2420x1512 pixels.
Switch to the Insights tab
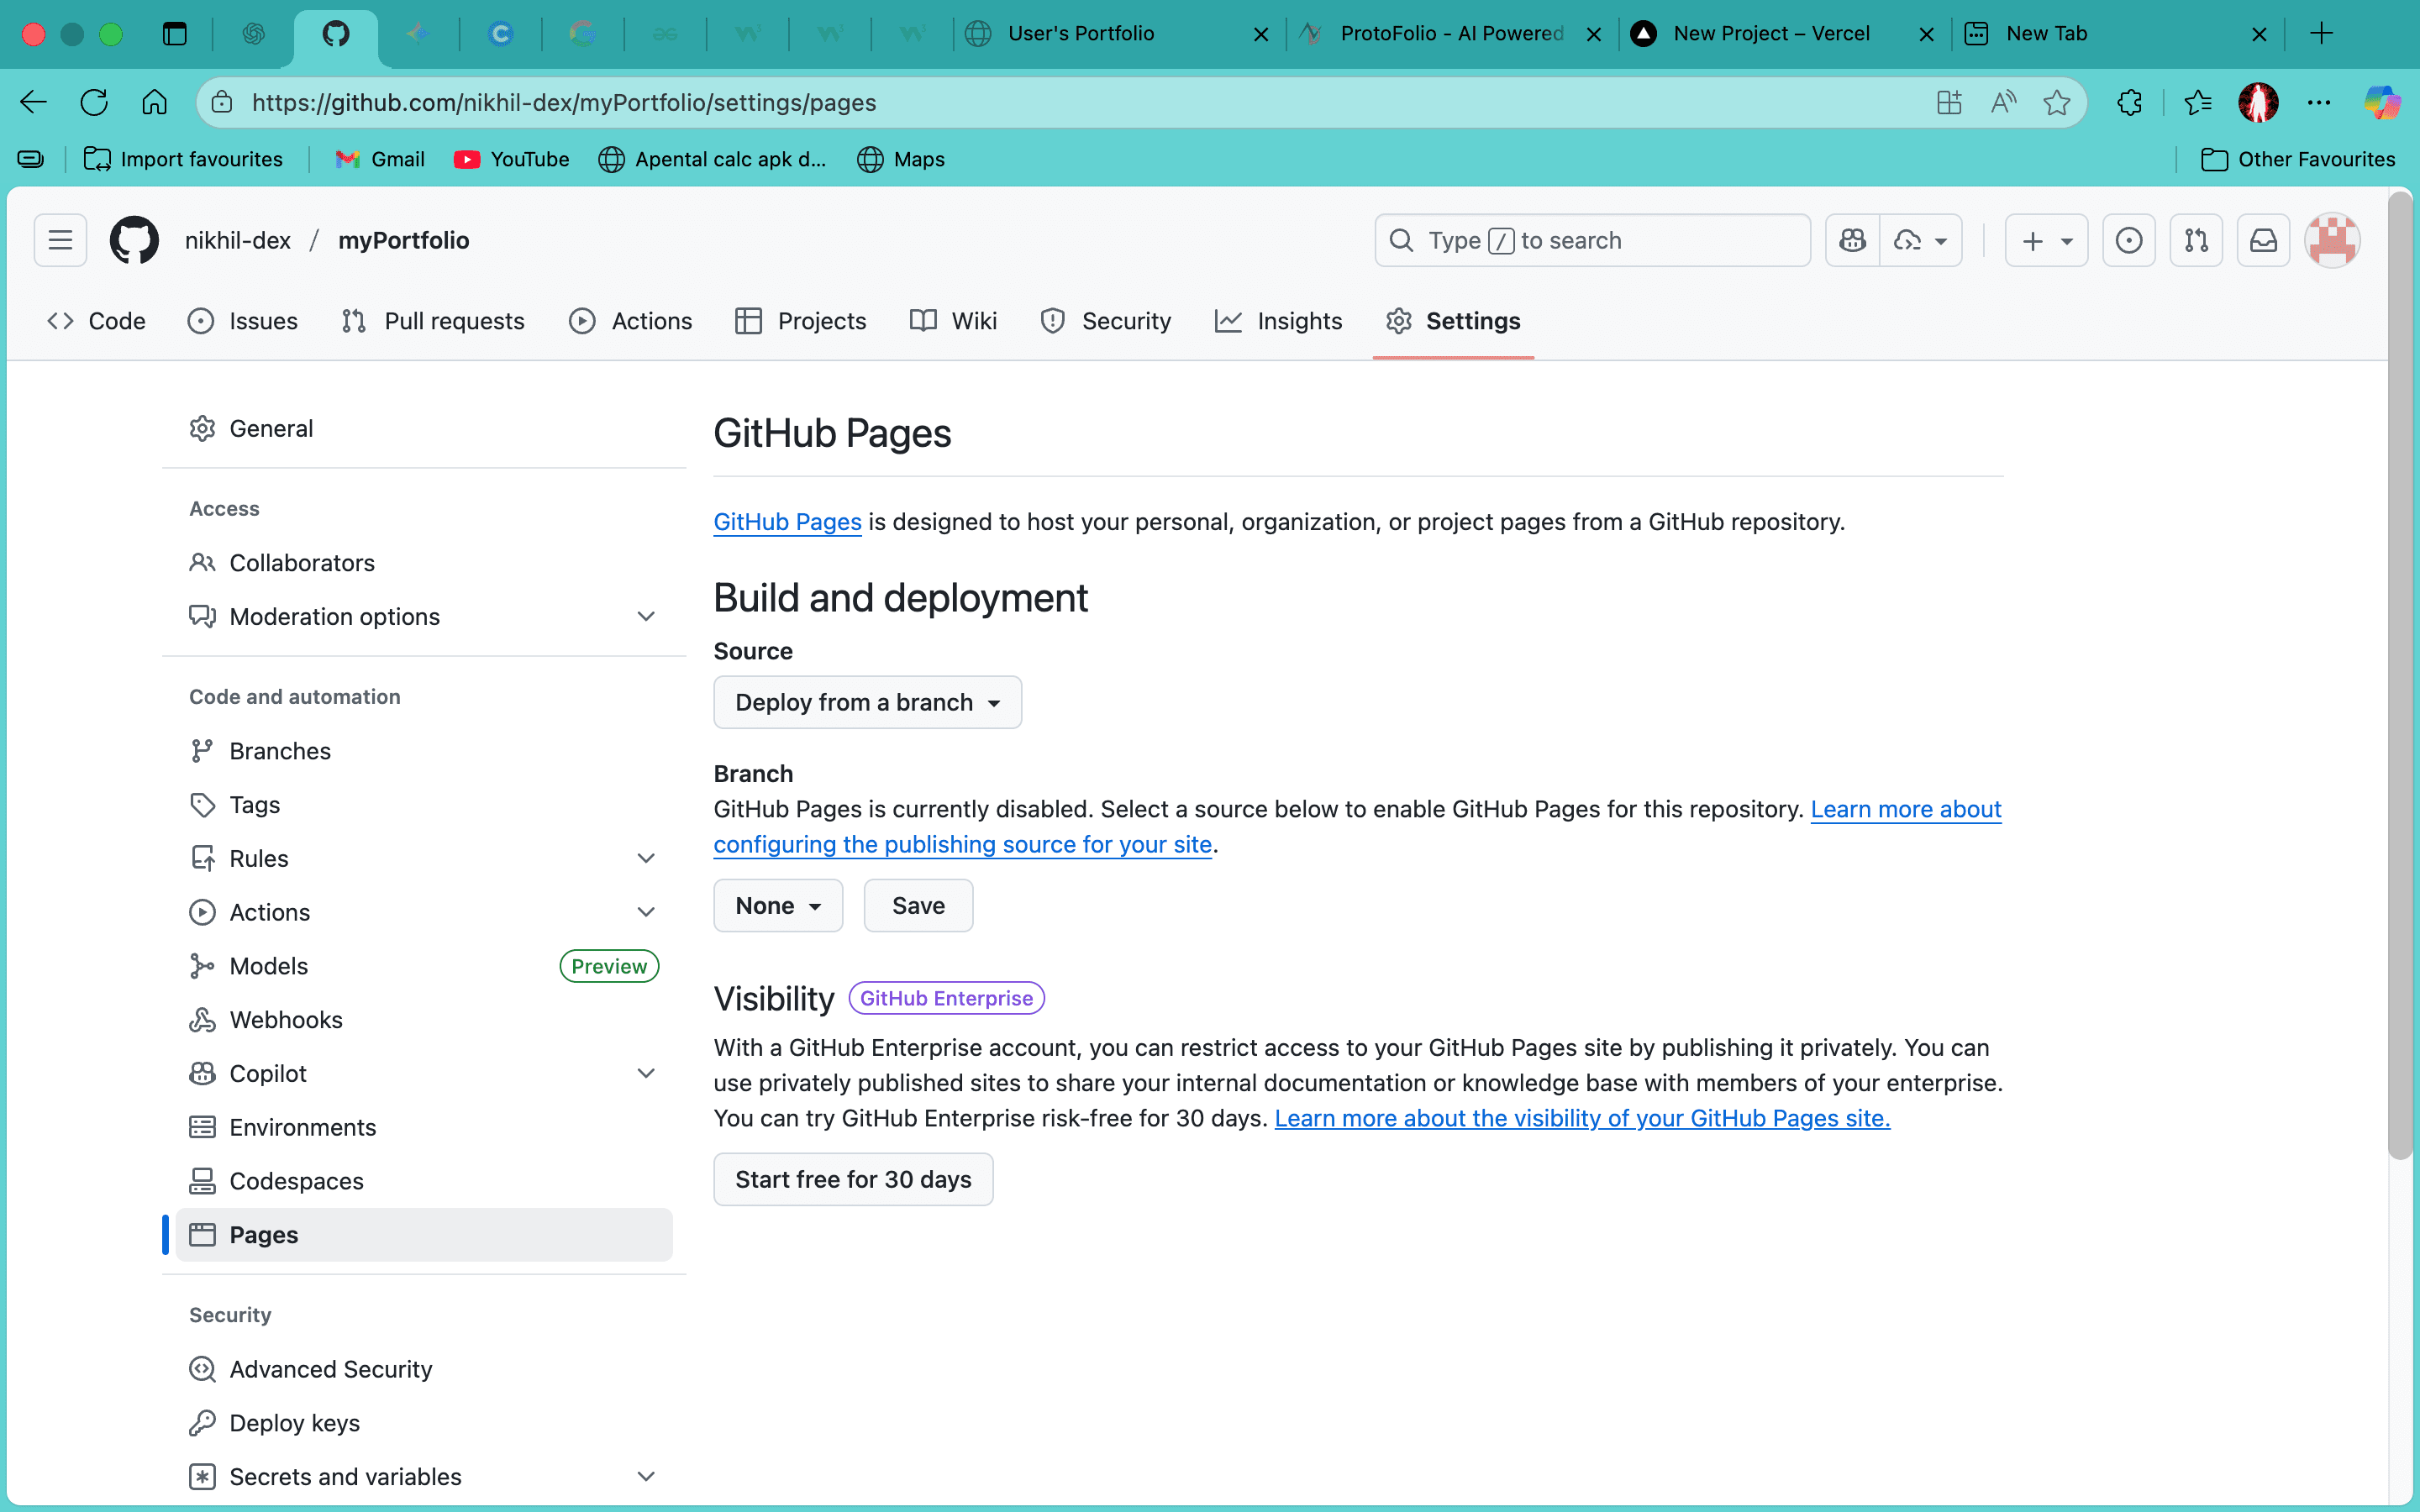click(x=1279, y=321)
